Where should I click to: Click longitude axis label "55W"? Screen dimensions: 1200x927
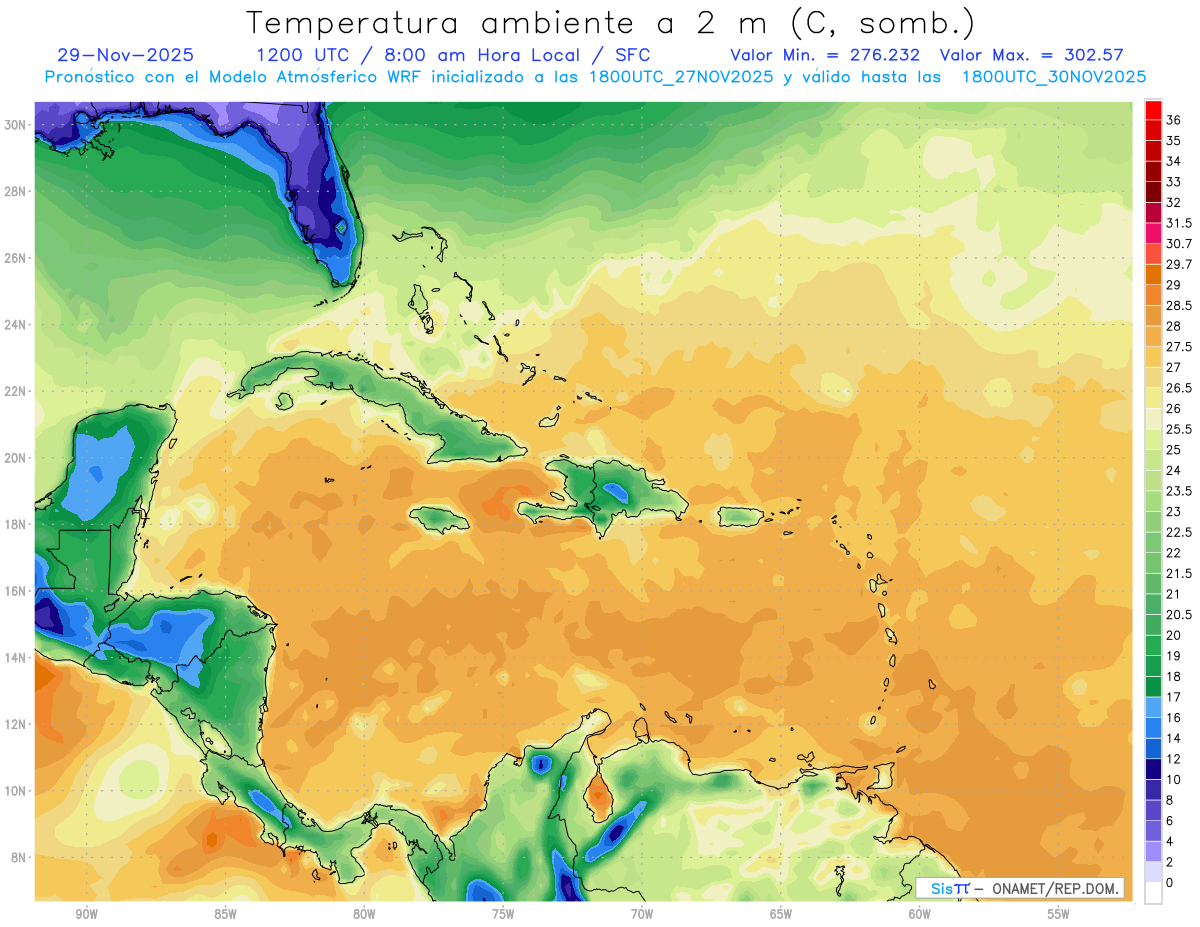click(x=1059, y=914)
